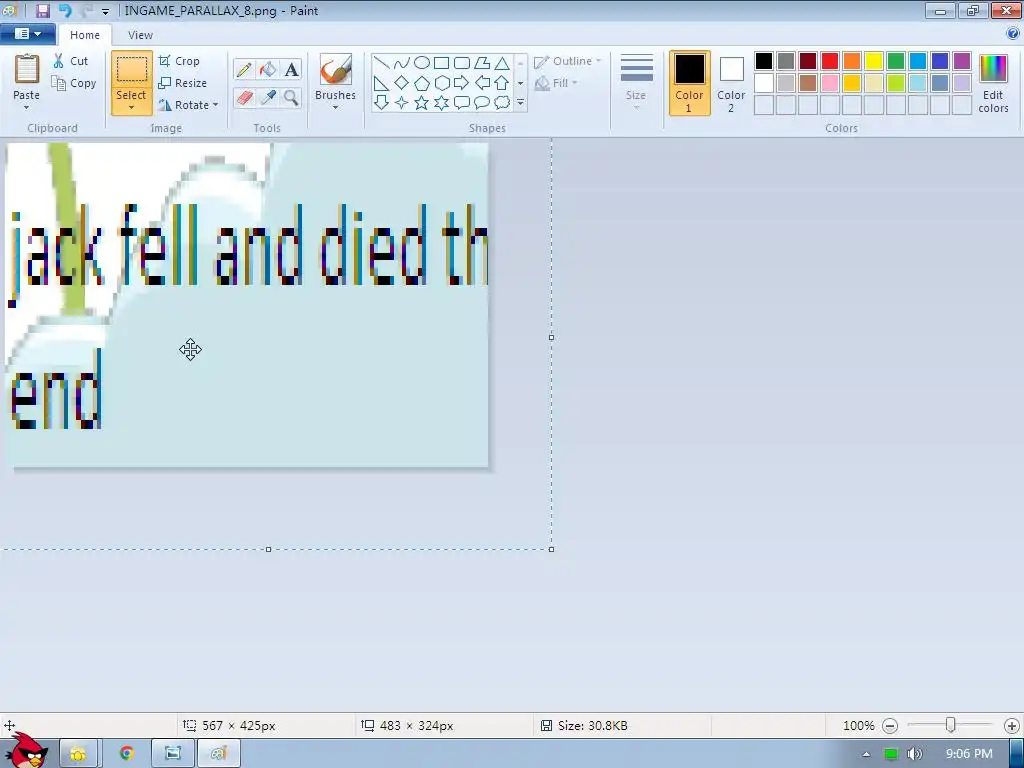Activate Color 1 foreground selector
Viewport: 1024px width, 768px height.
(x=690, y=83)
